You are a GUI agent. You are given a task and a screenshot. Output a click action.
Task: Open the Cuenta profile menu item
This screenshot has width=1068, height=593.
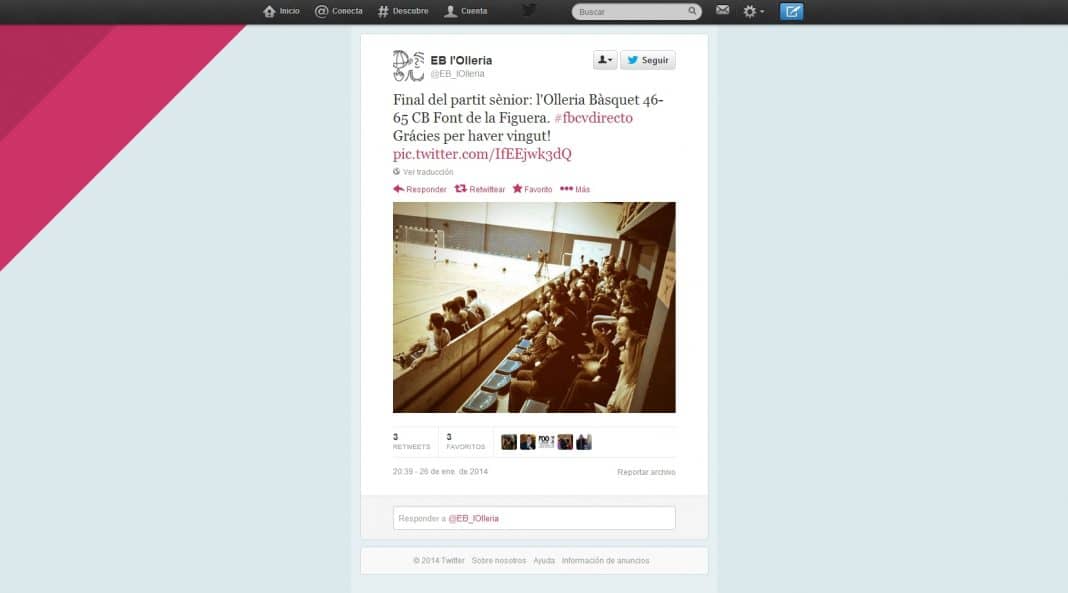466,12
